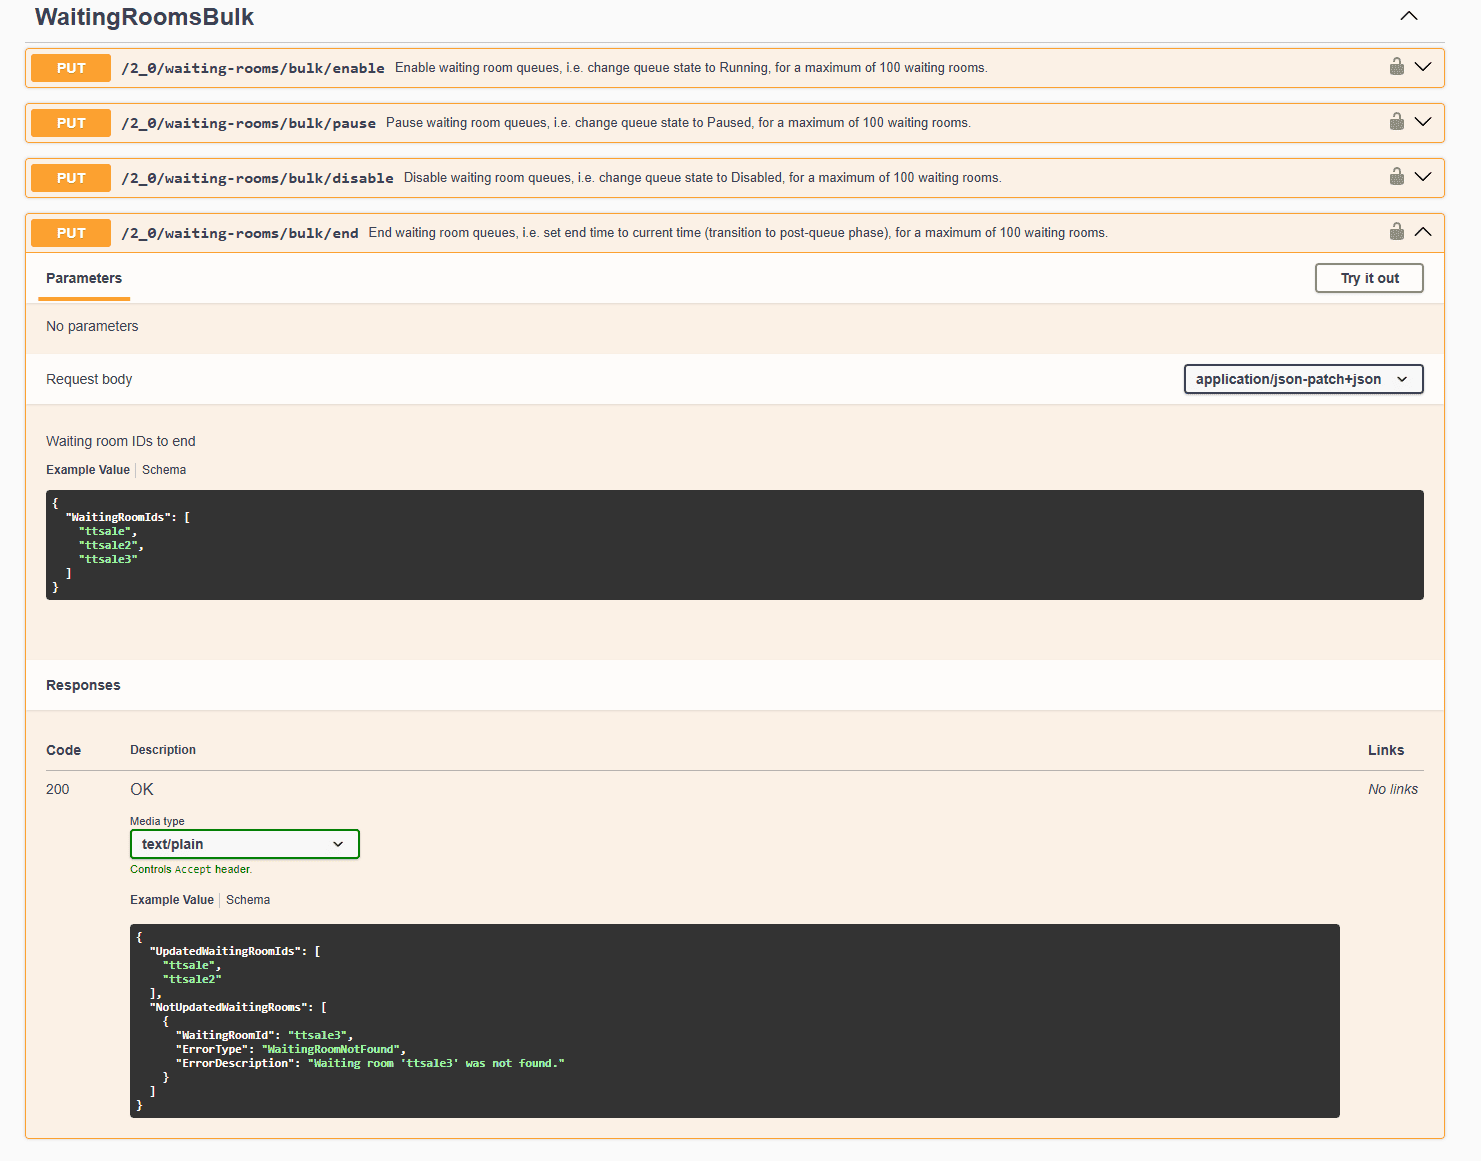Select the lock icon on bulk/end endpoint
1481x1161 pixels.
[x=1396, y=231]
